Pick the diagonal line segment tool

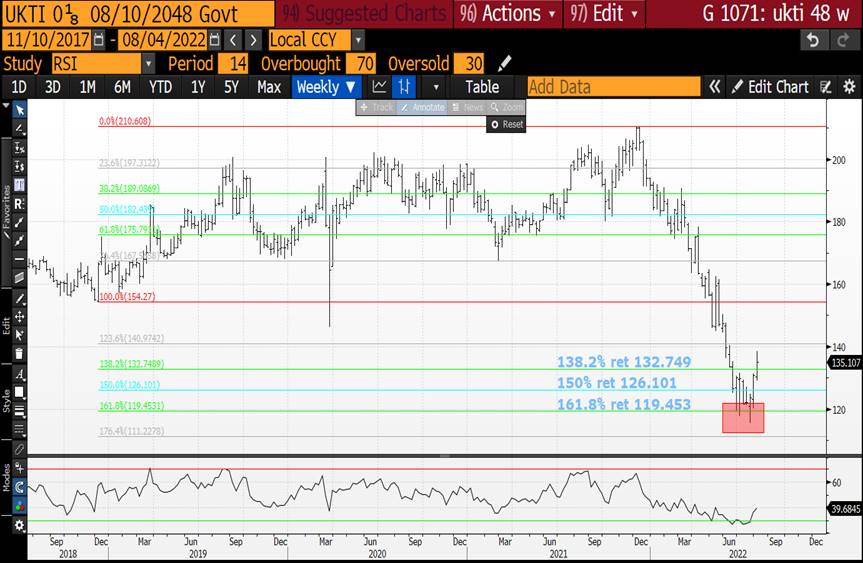pyautogui.click(x=19, y=222)
